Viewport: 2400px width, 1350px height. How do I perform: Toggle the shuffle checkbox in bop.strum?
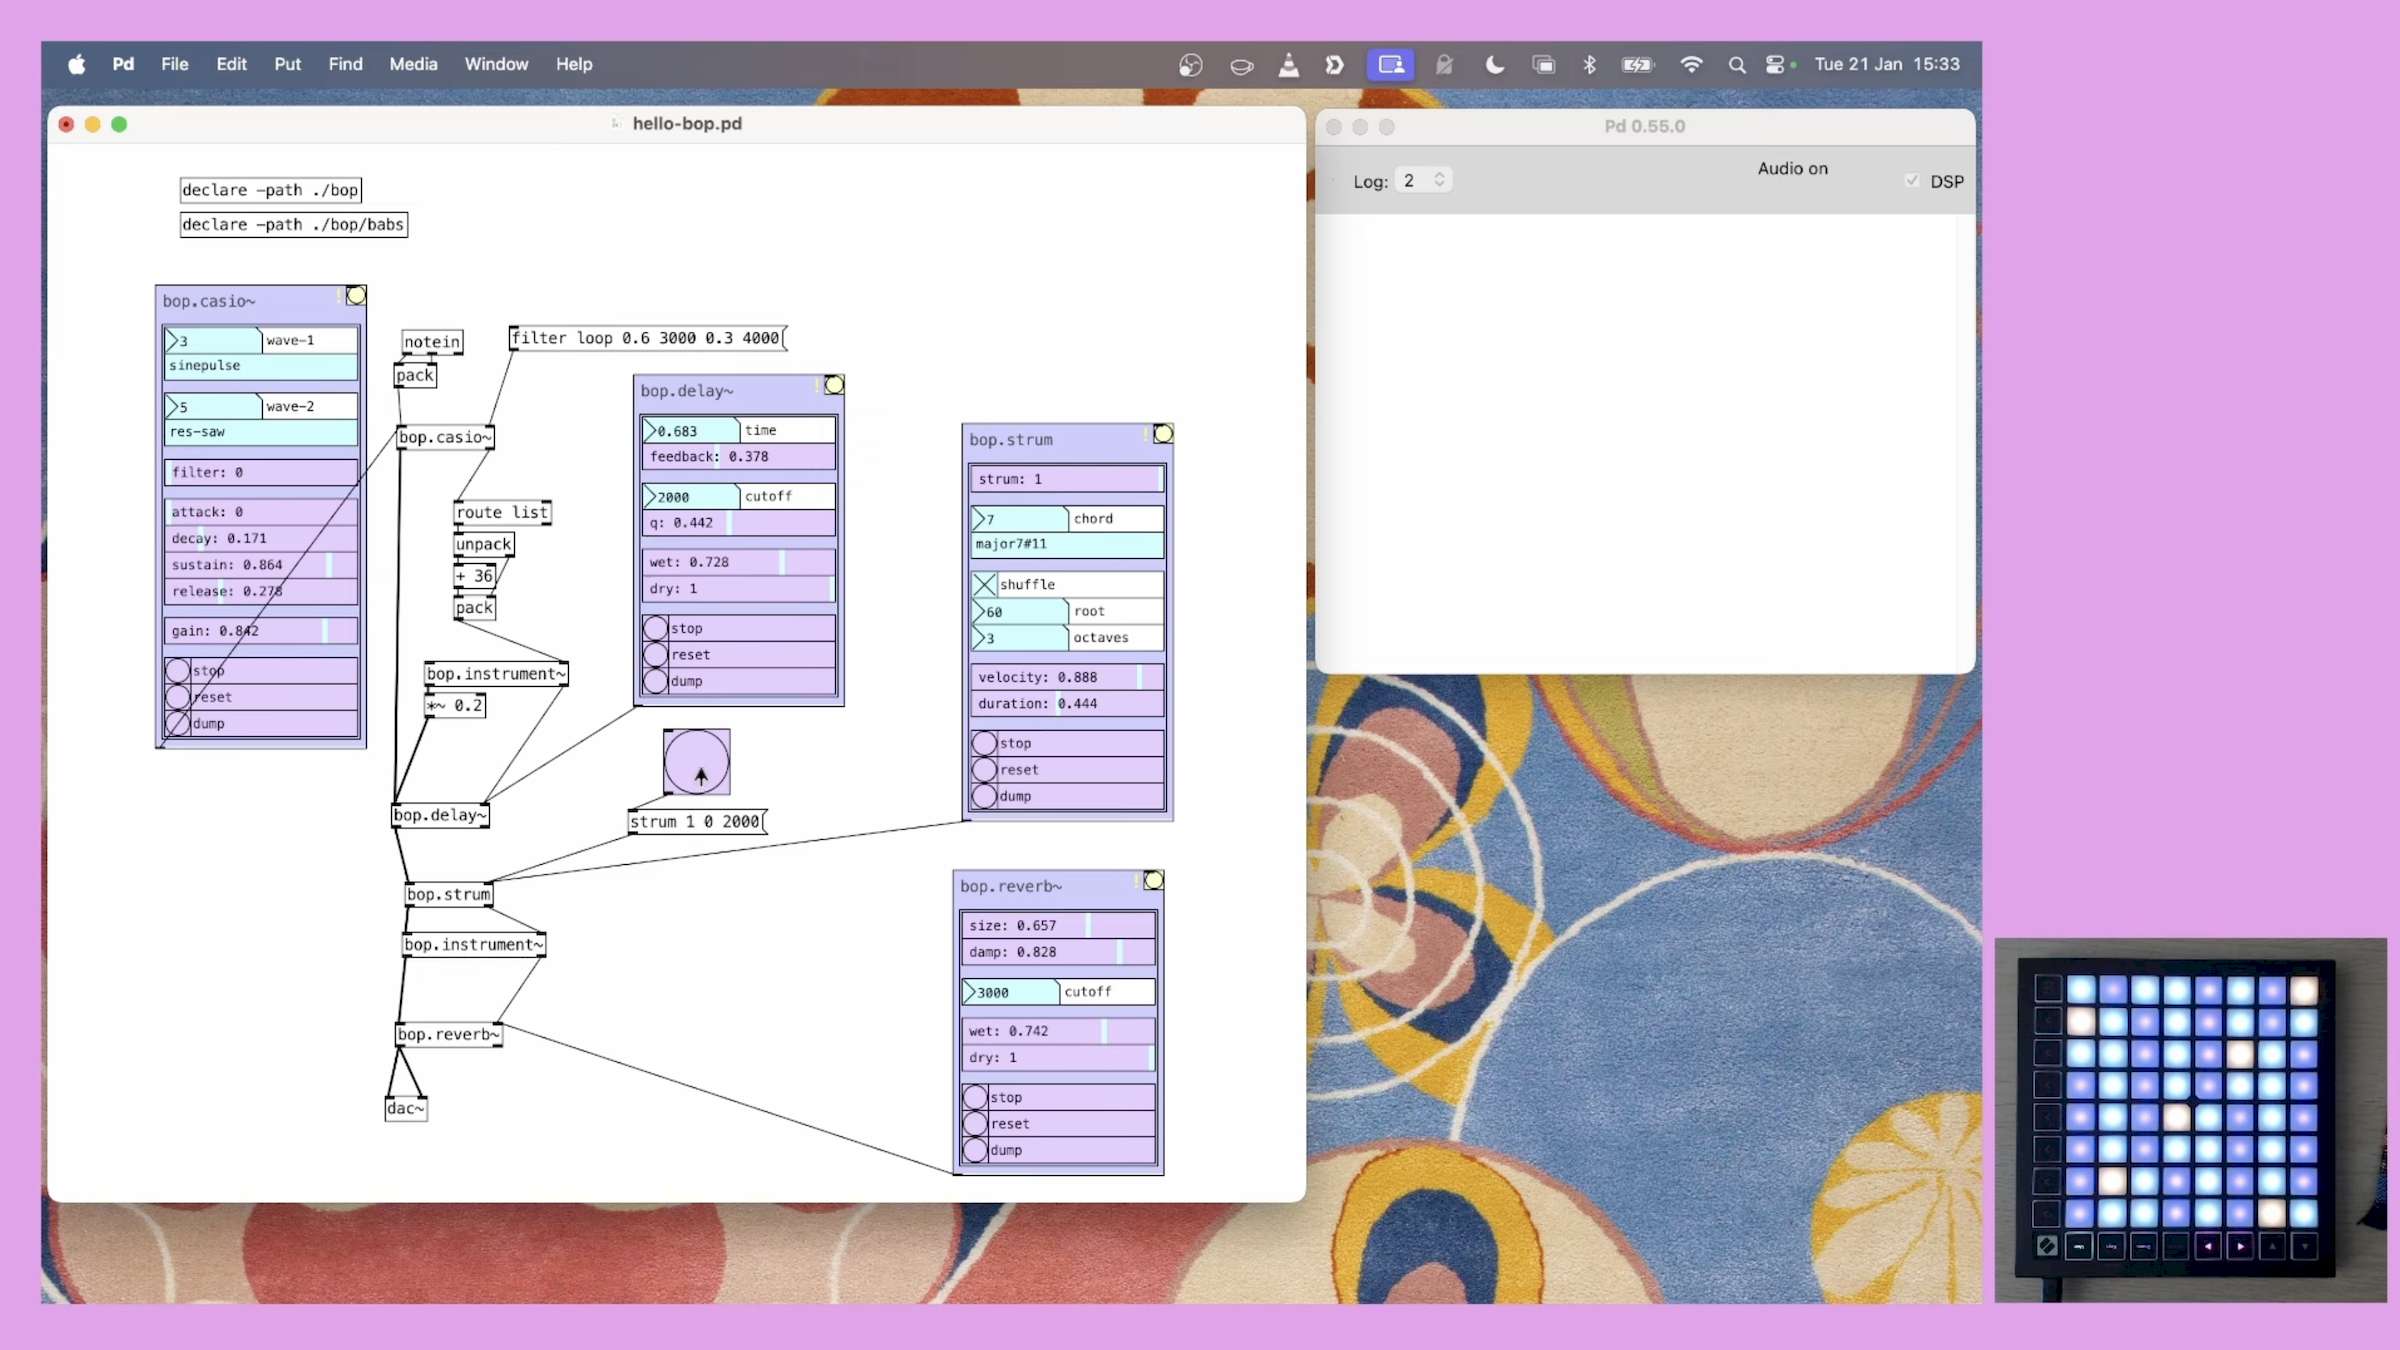[984, 584]
